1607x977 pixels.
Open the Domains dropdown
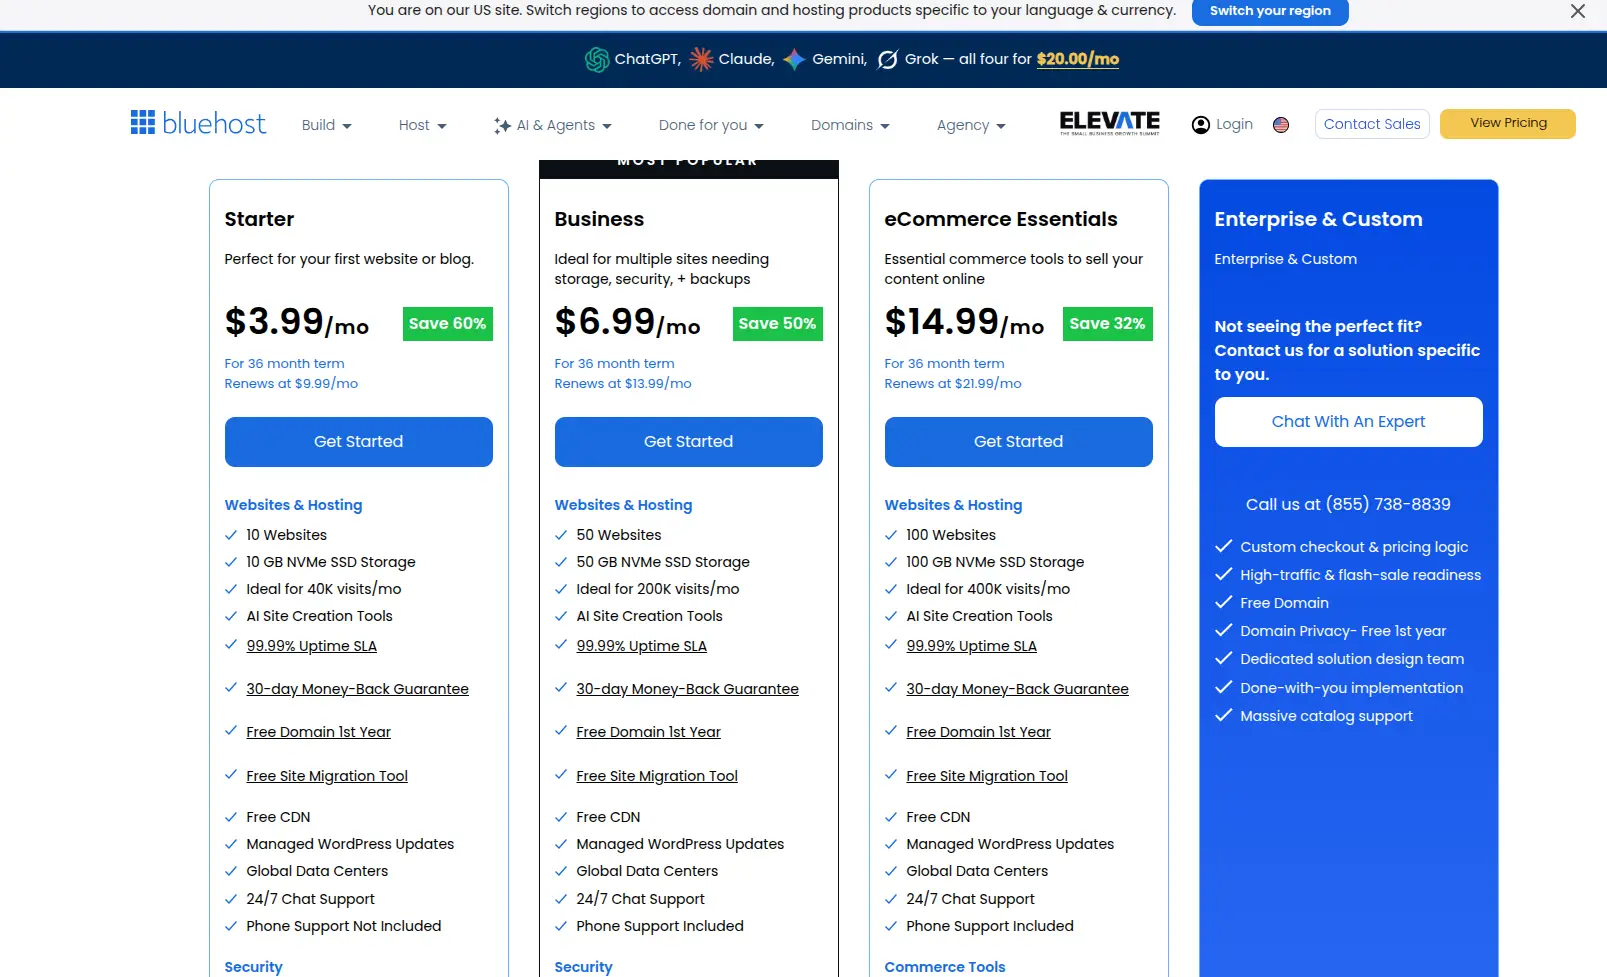850,125
